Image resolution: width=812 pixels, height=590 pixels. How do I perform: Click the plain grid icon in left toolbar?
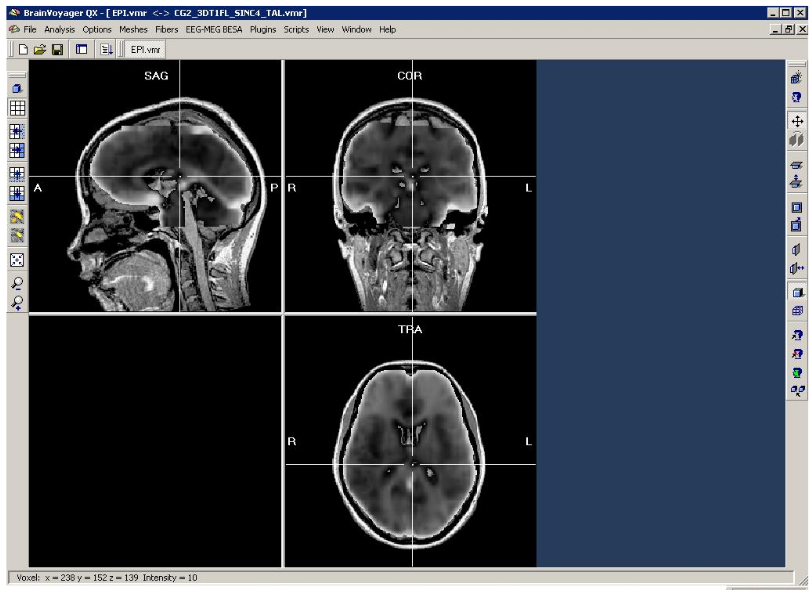pos(17,109)
